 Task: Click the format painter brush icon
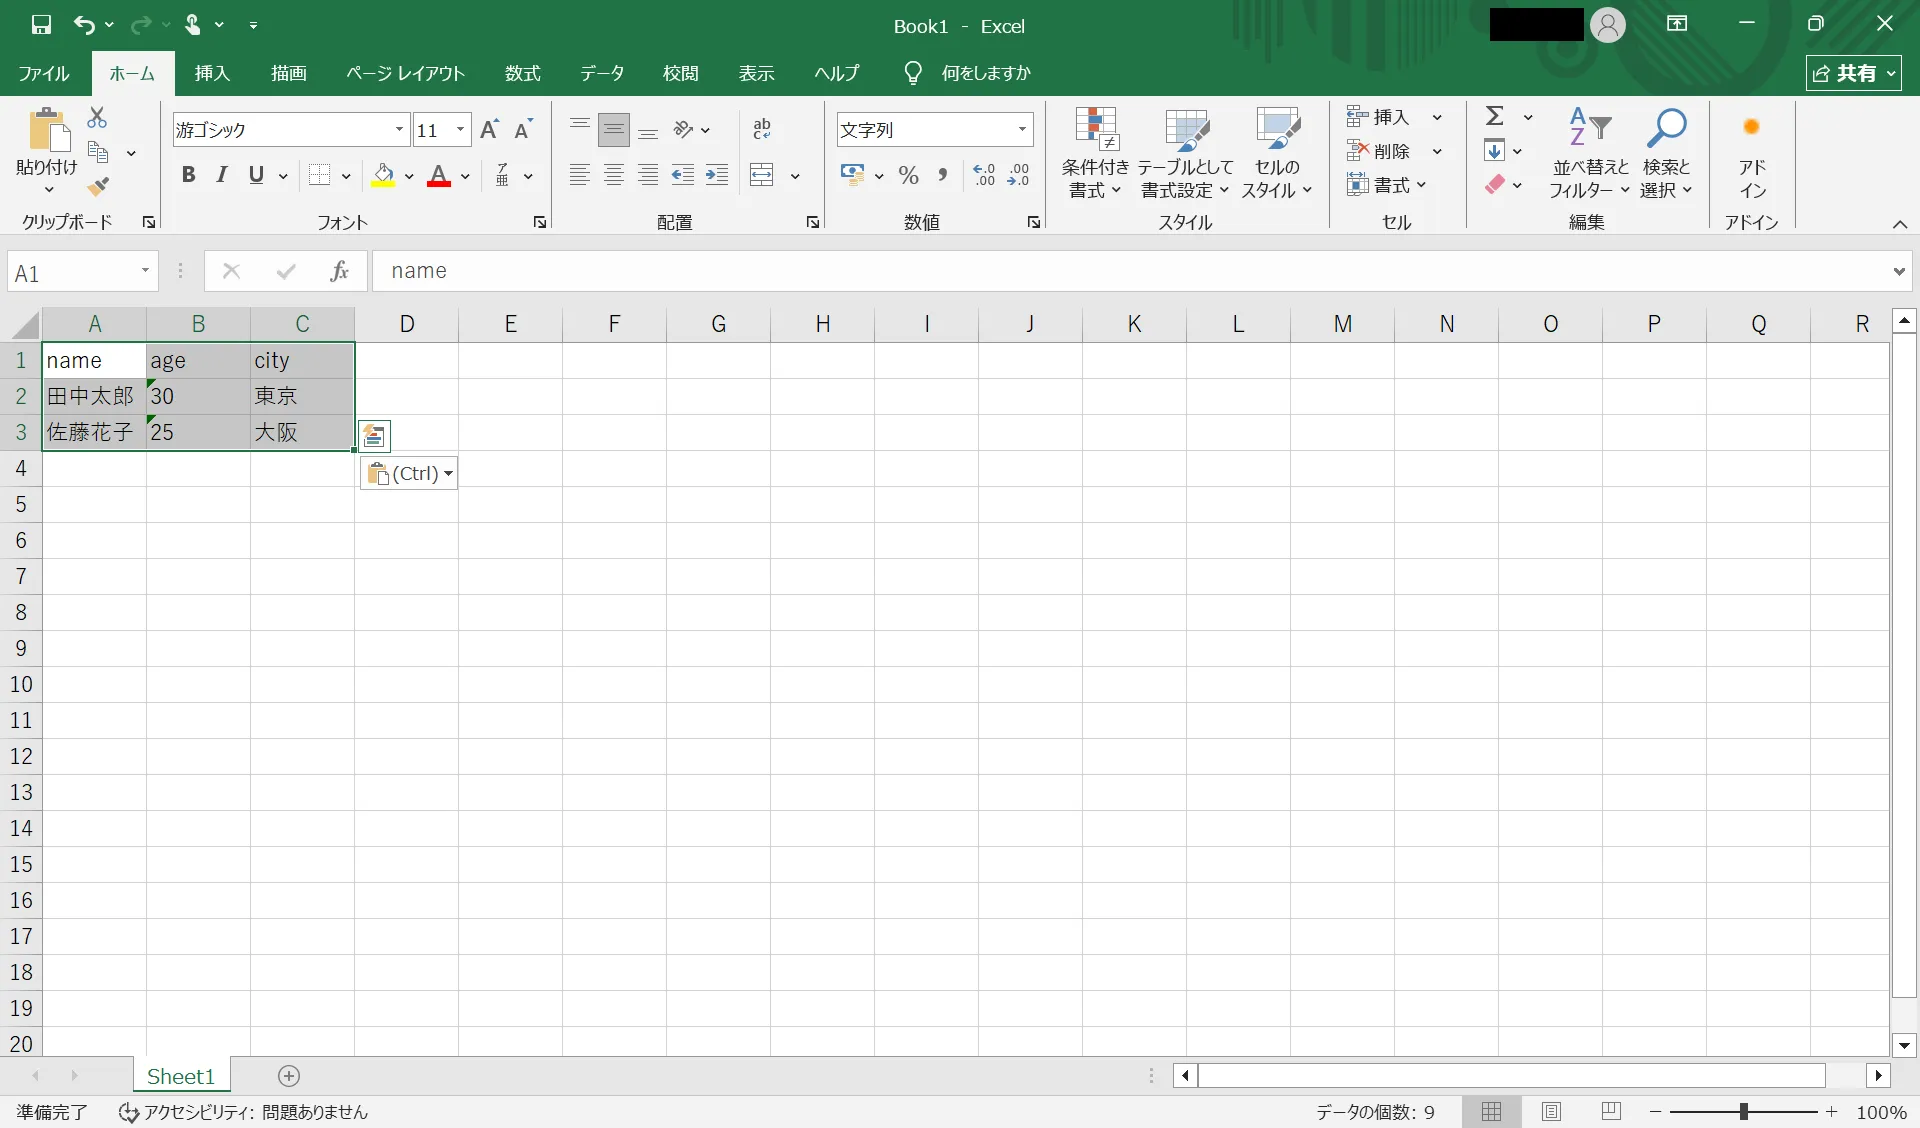click(x=97, y=186)
